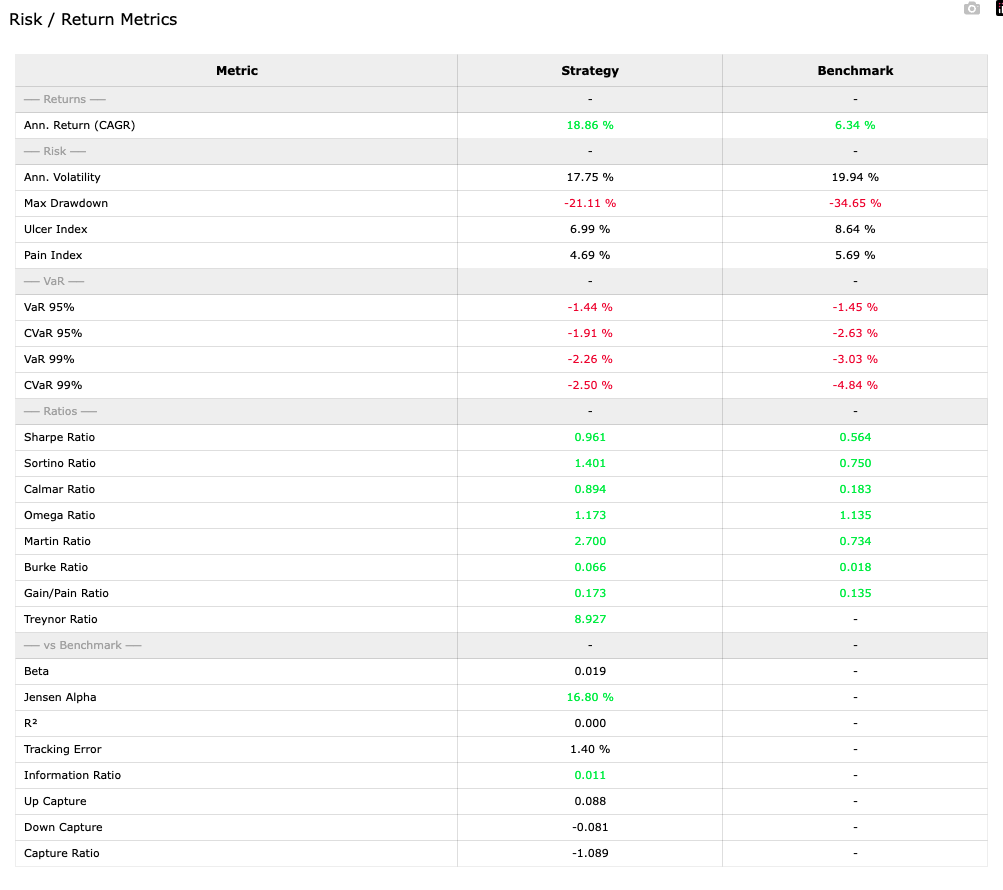The width and height of the screenshot is (1003, 890).
Task: Select the Benchmark column header
Action: click(855, 71)
